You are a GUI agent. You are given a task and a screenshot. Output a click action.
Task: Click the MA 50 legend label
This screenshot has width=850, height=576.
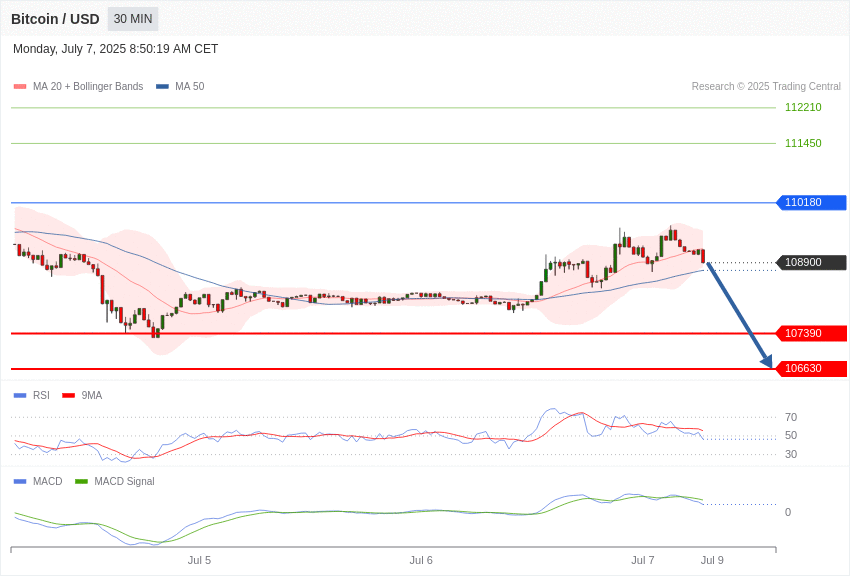(x=190, y=86)
